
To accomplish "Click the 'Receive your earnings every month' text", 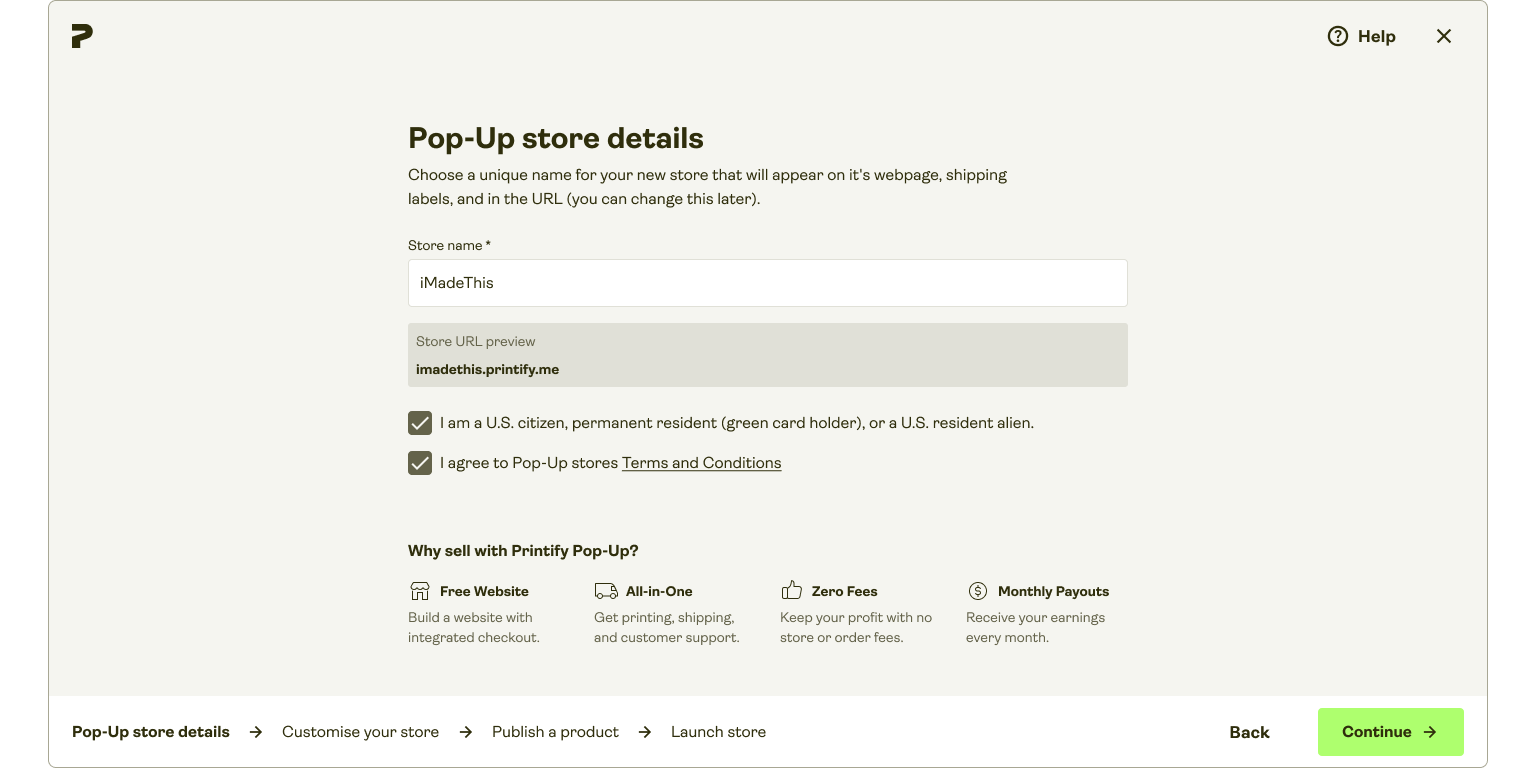I will tap(1035, 627).
